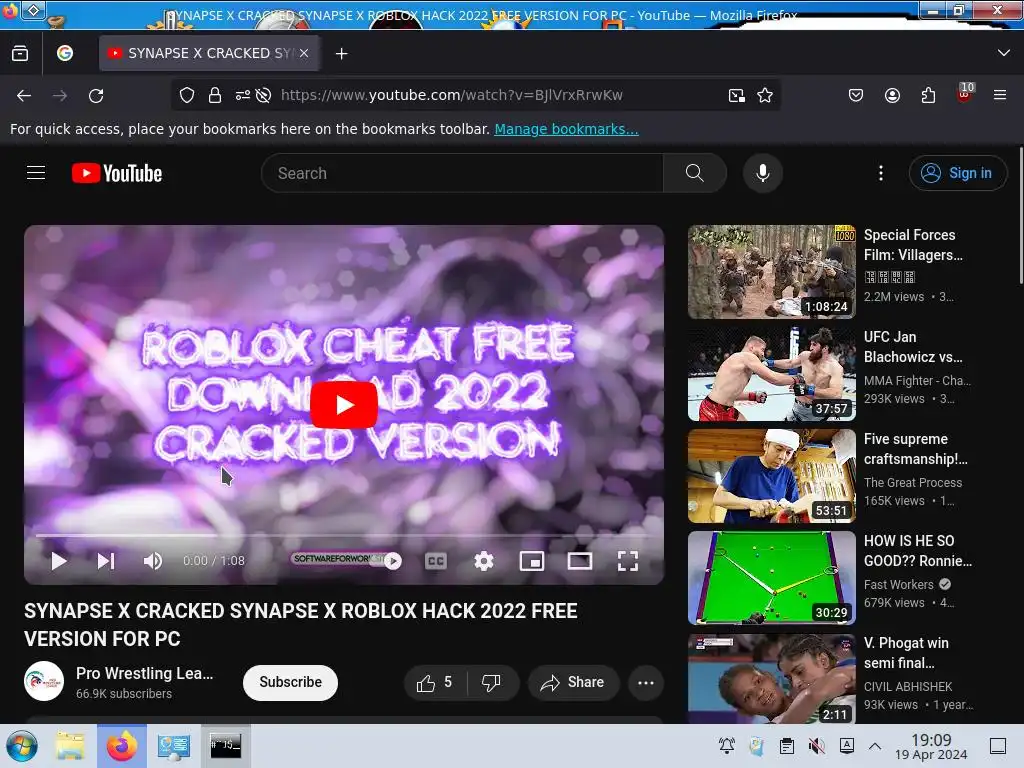Open Firefox View recent browsing icon
This screenshot has width=1024, height=768.
tap(20, 54)
